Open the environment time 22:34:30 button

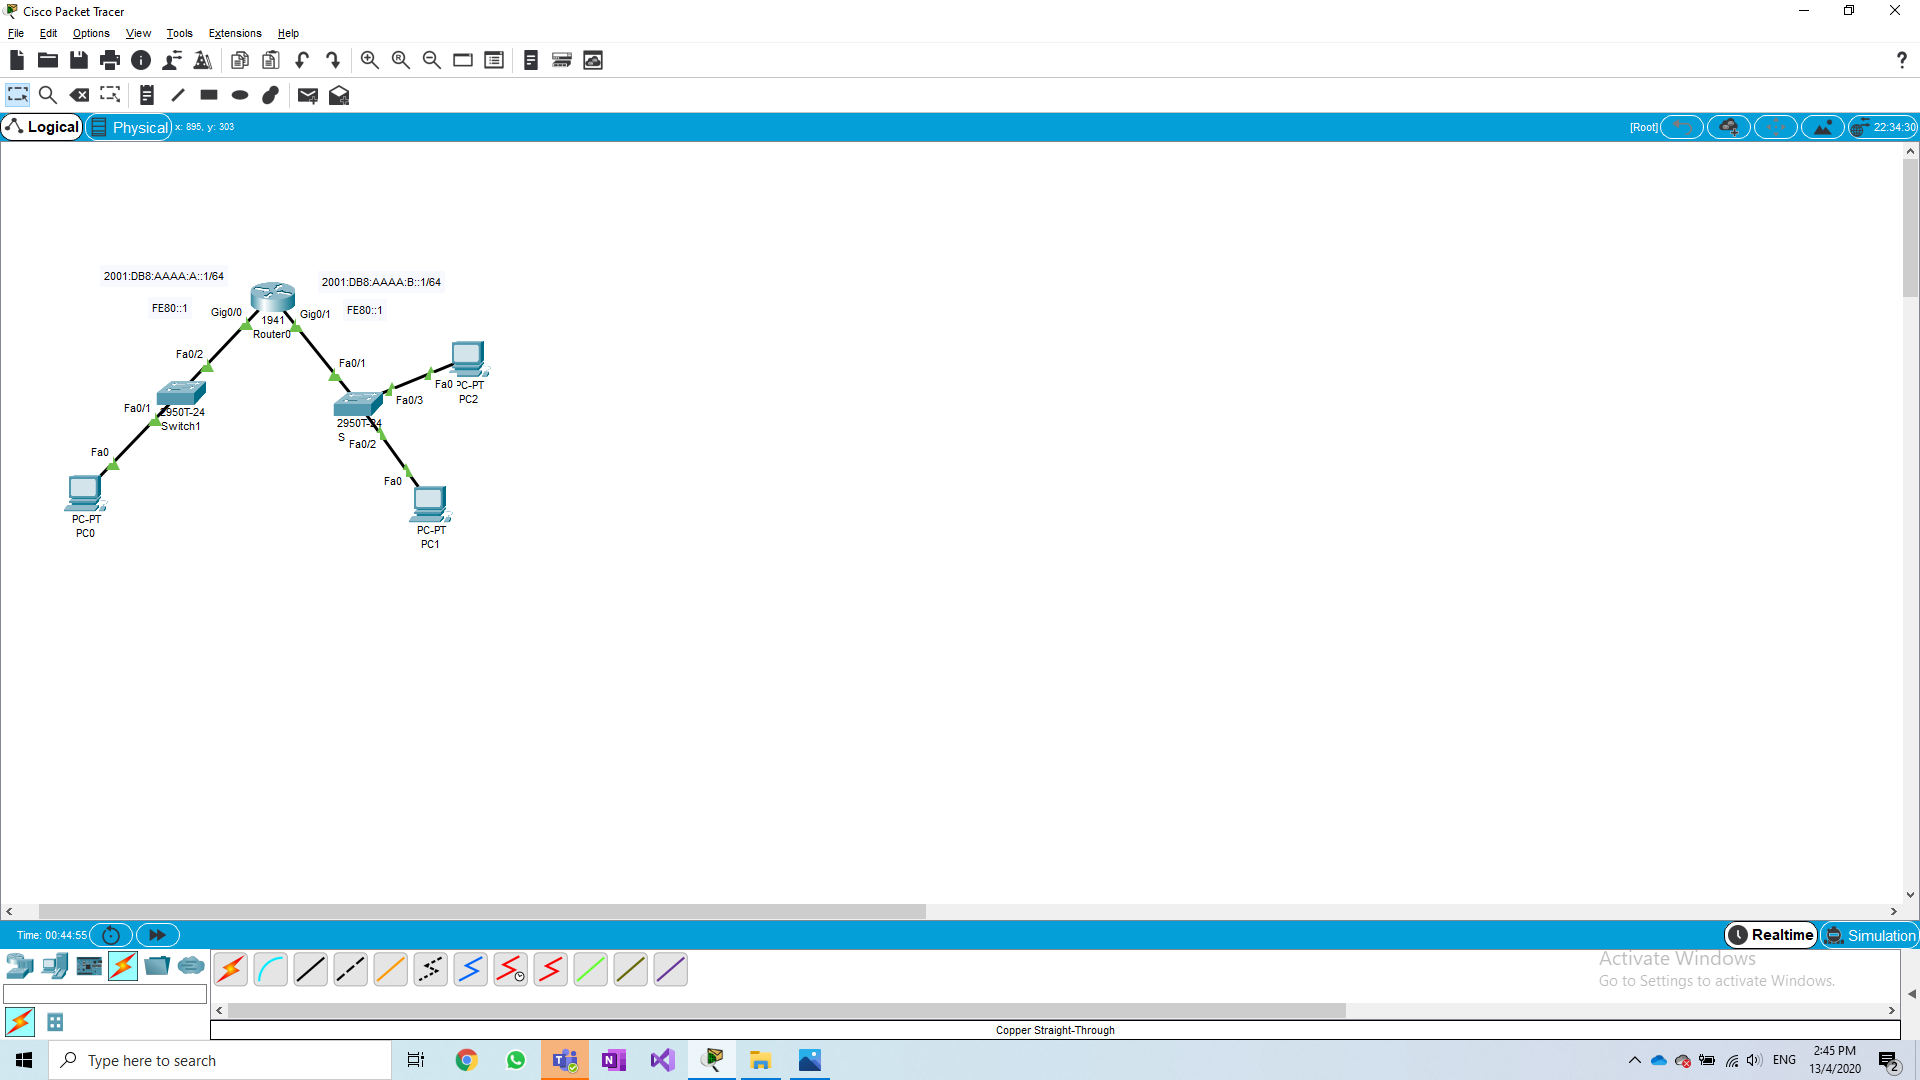[x=1883, y=127]
